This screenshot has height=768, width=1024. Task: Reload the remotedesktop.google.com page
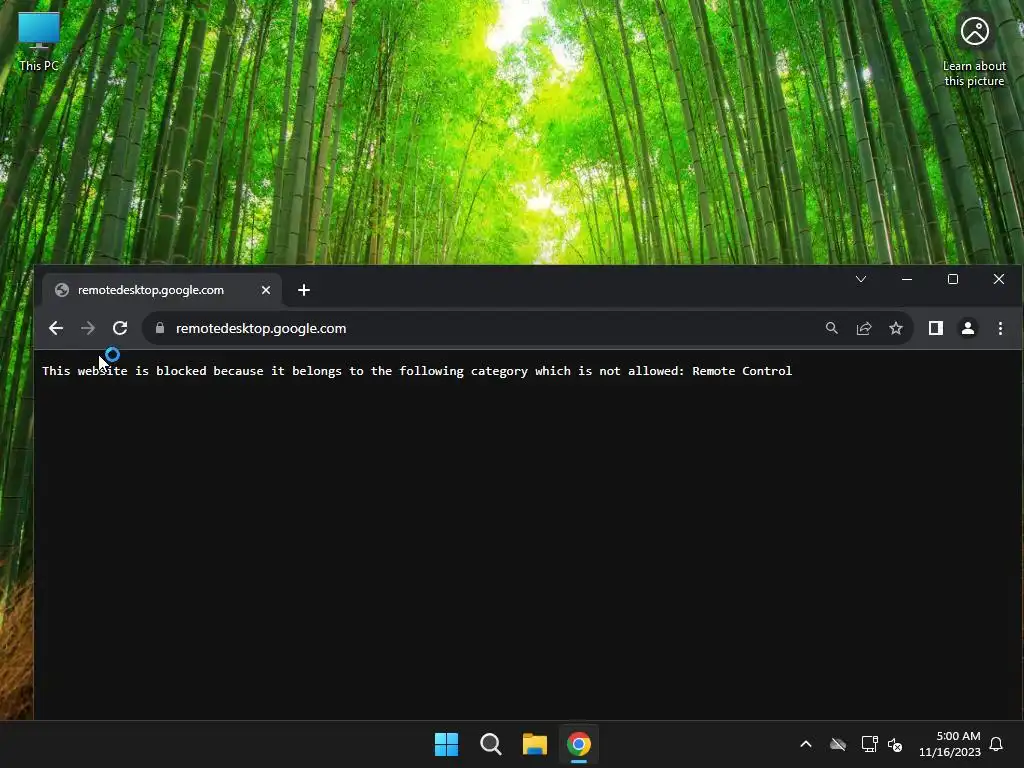[120, 328]
